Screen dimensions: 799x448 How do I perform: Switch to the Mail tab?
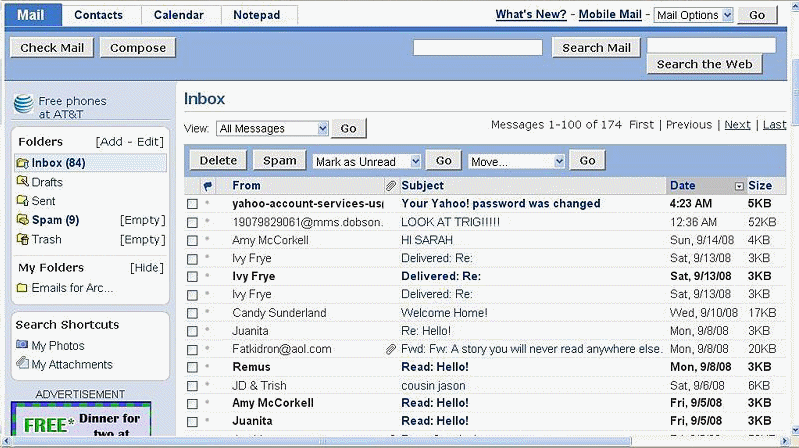pyautogui.click(x=31, y=15)
